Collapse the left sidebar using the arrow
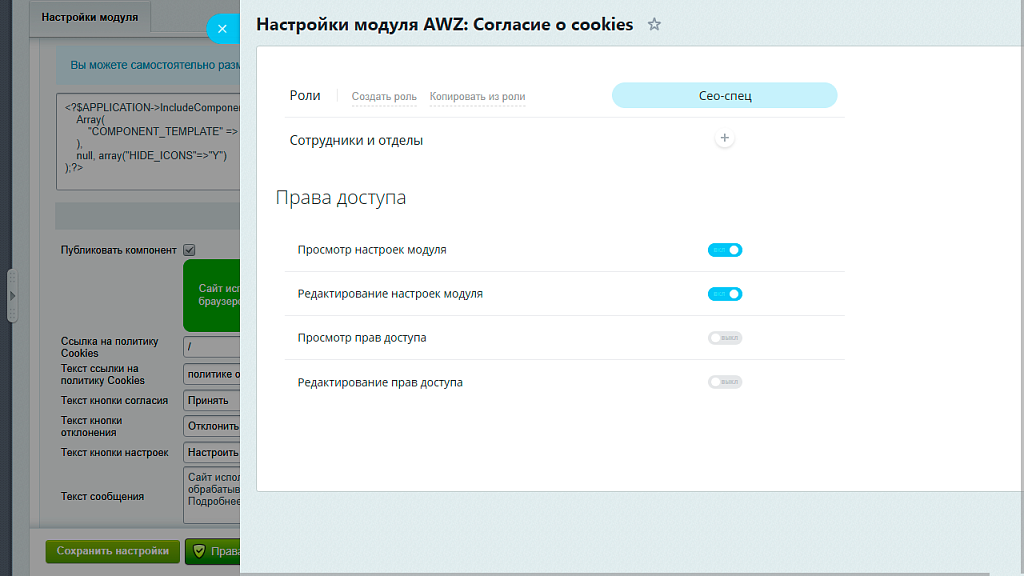This screenshot has width=1024, height=576. 11,295
